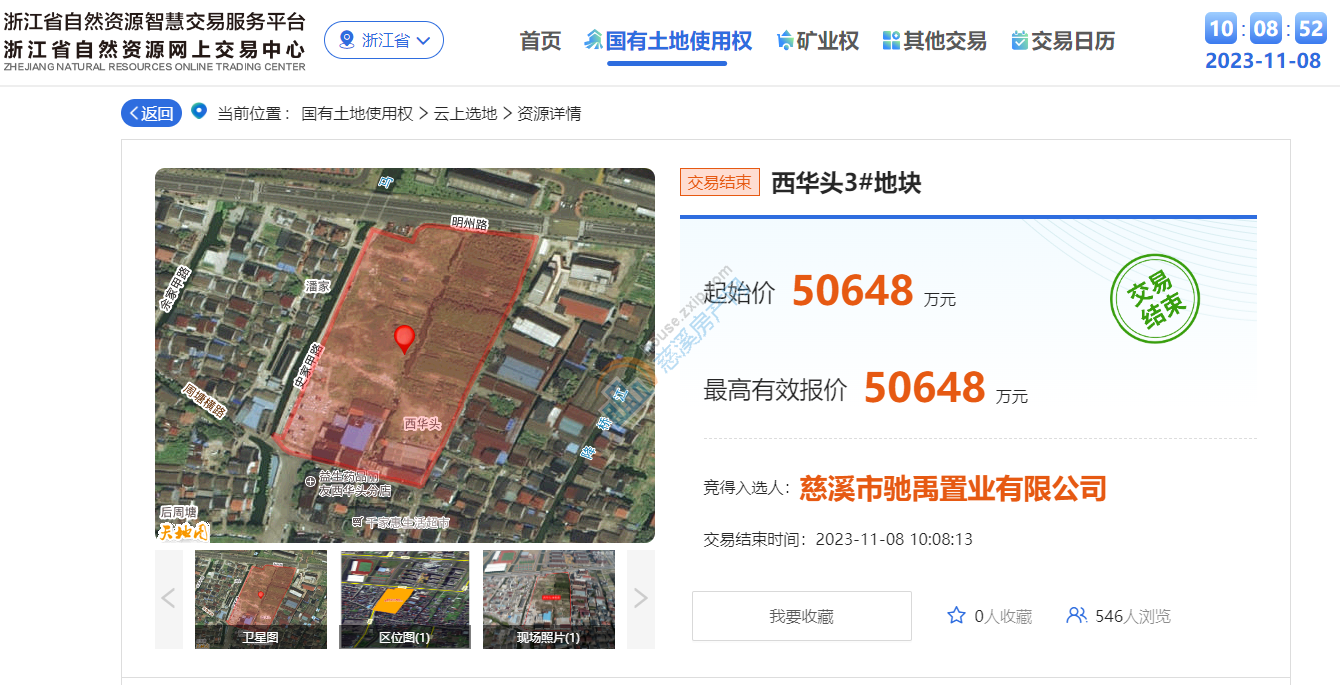Go to 首页 home tab
Viewport: 1340px width, 685px height.
(540, 41)
